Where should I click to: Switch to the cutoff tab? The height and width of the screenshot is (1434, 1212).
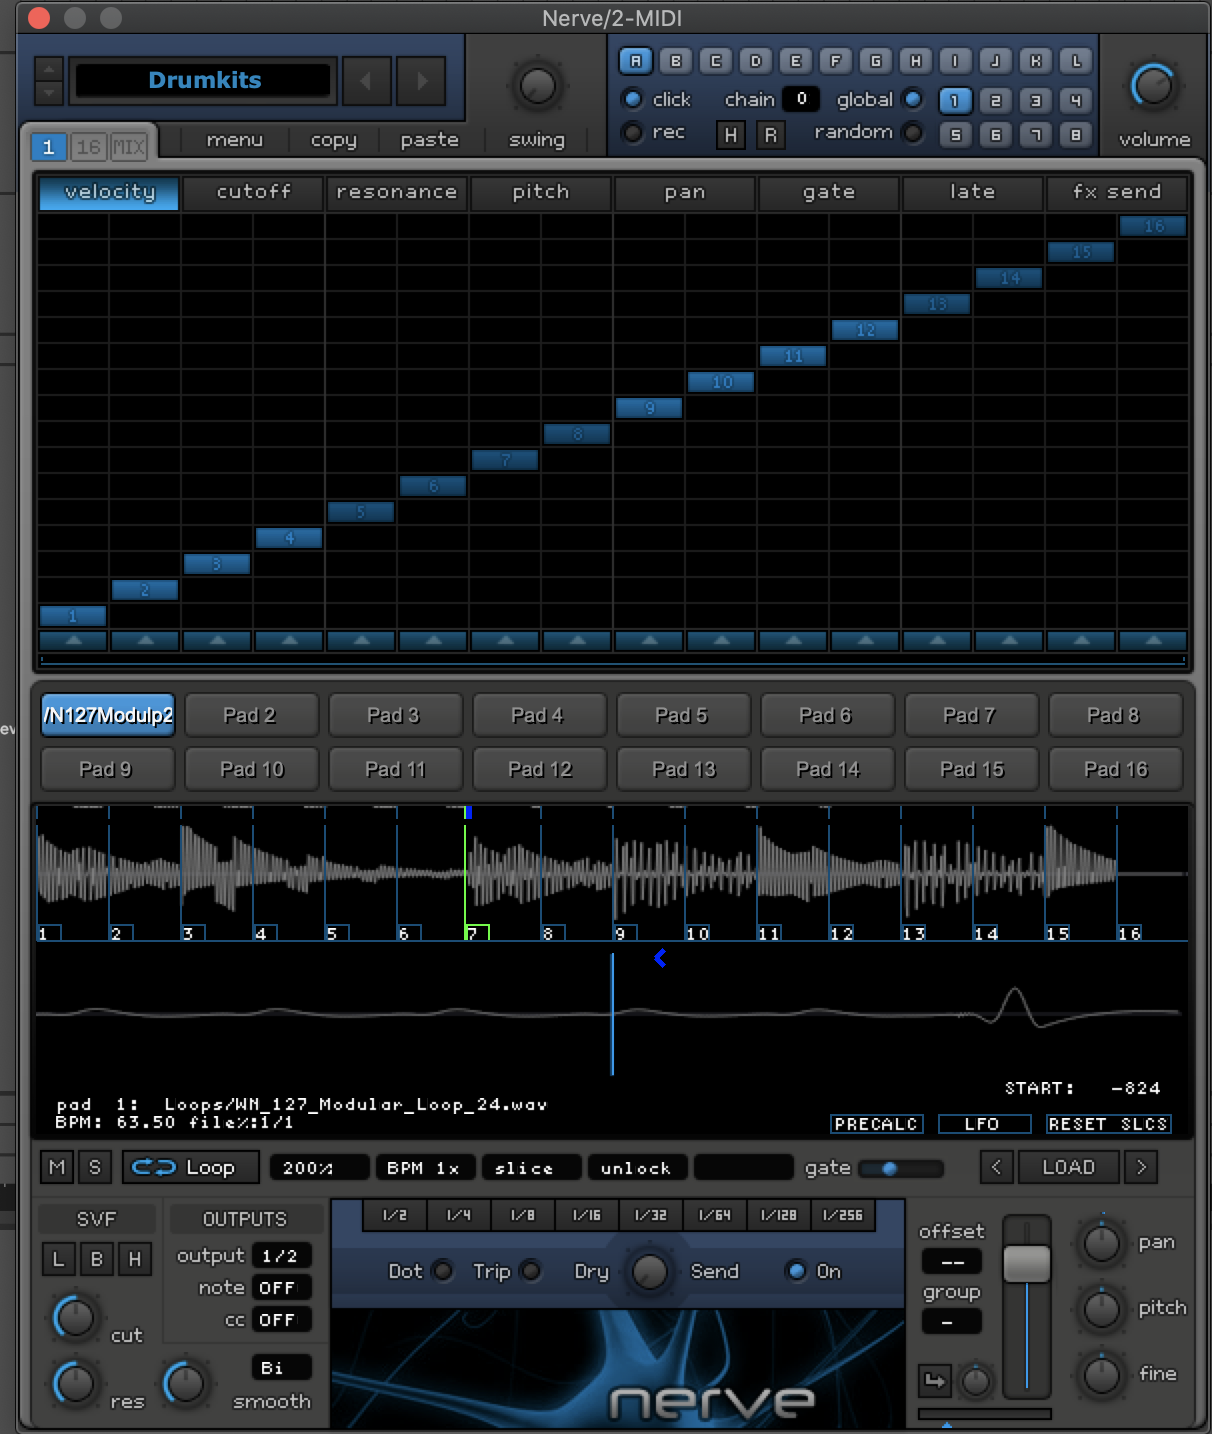click(x=253, y=192)
